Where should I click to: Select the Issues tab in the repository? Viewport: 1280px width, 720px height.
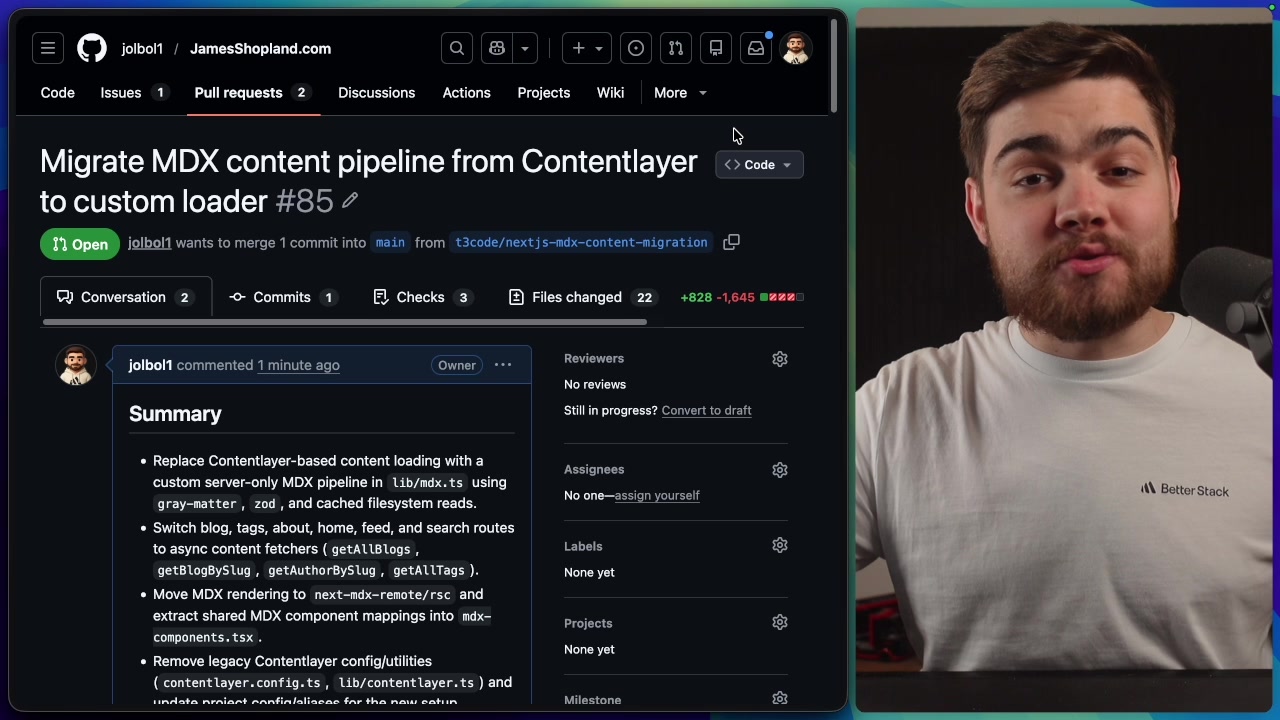tap(120, 92)
